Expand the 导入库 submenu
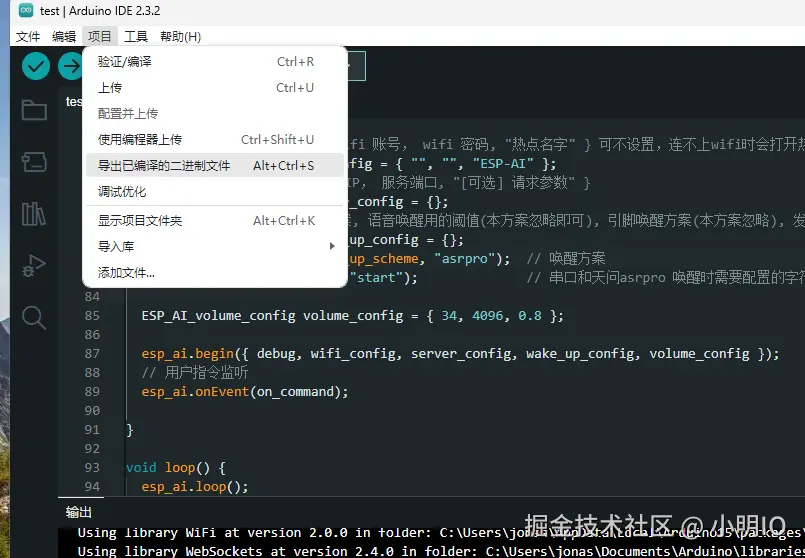This screenshot has height=558, width=805. pyautogui.click(x=215, y=246)
